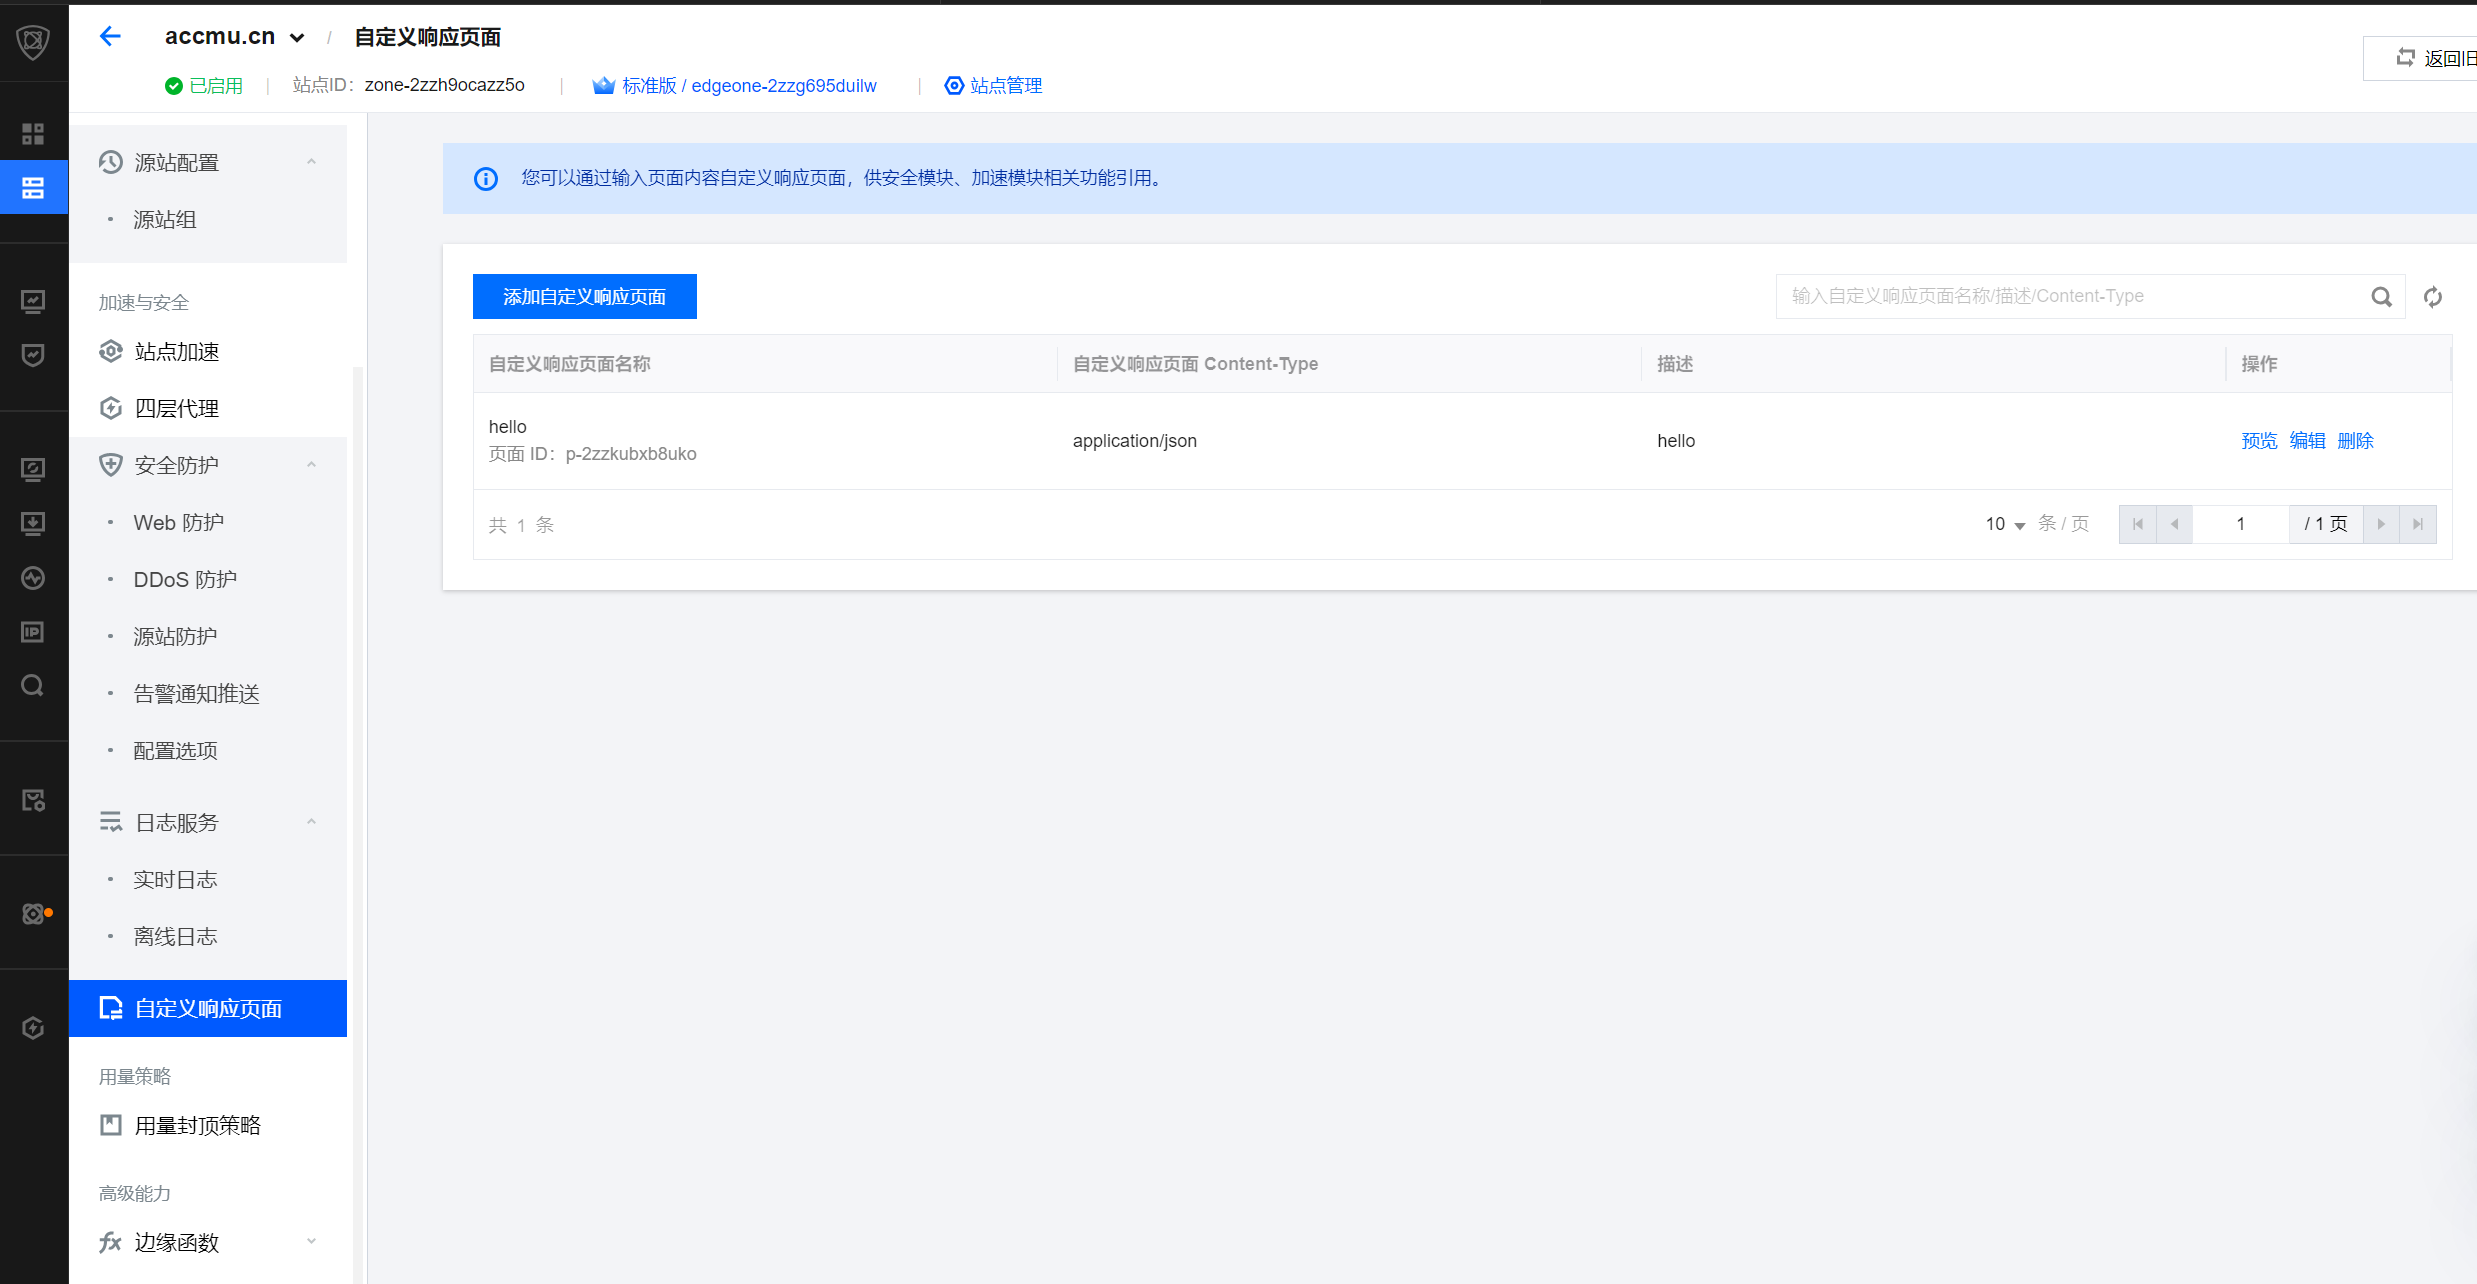Open 用量封顶策略 in sidebar
This screenshot has height=1284, width=2477.
[198, 1125]
